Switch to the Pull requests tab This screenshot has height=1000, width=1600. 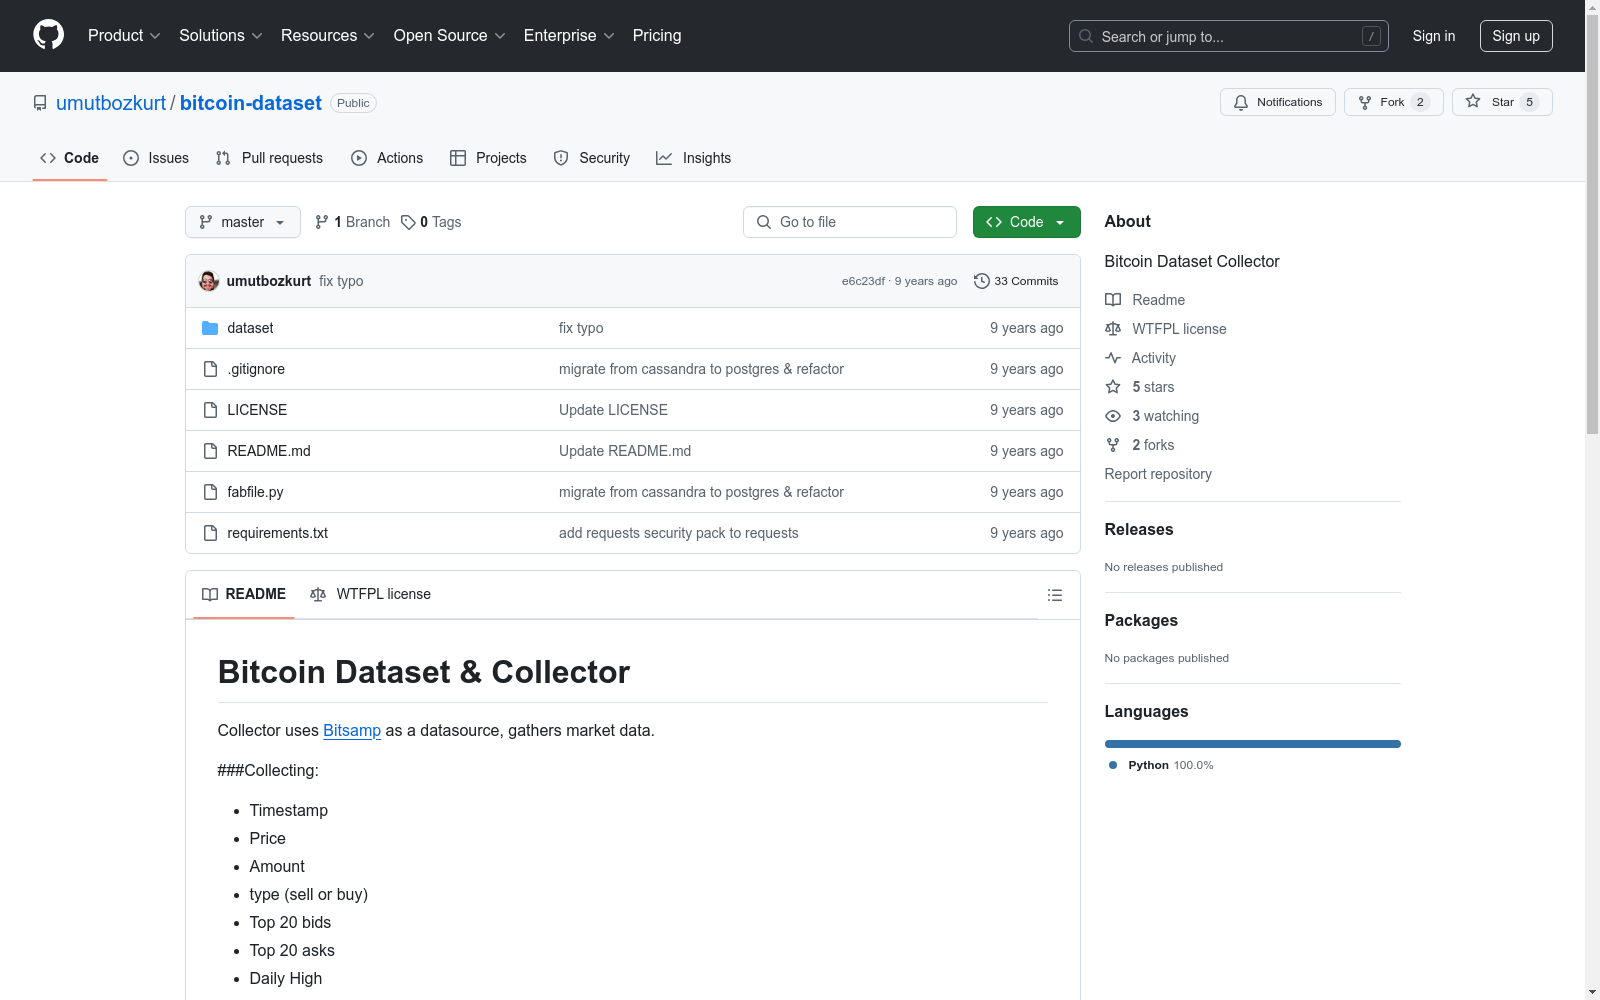pyautogui.click(x=269, y=158)
